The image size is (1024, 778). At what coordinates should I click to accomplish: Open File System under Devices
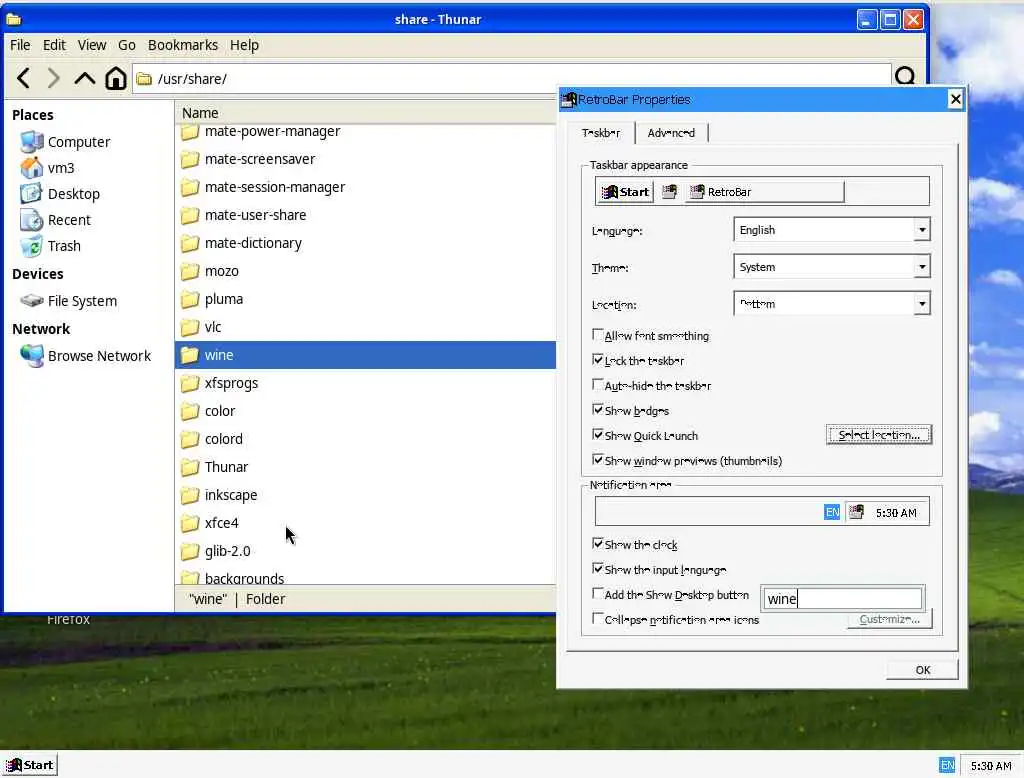click(69, 301)
